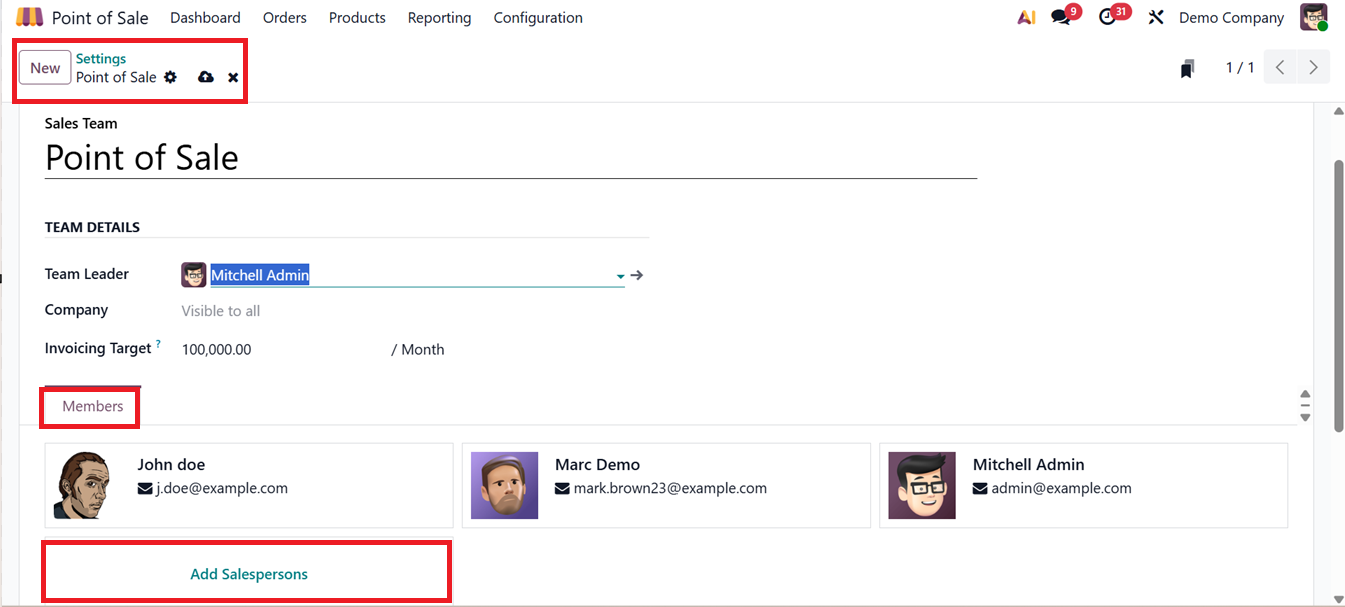Open the Reporting menu
This screenshot has width=1345, height=607.
click(x=439, y=18)
